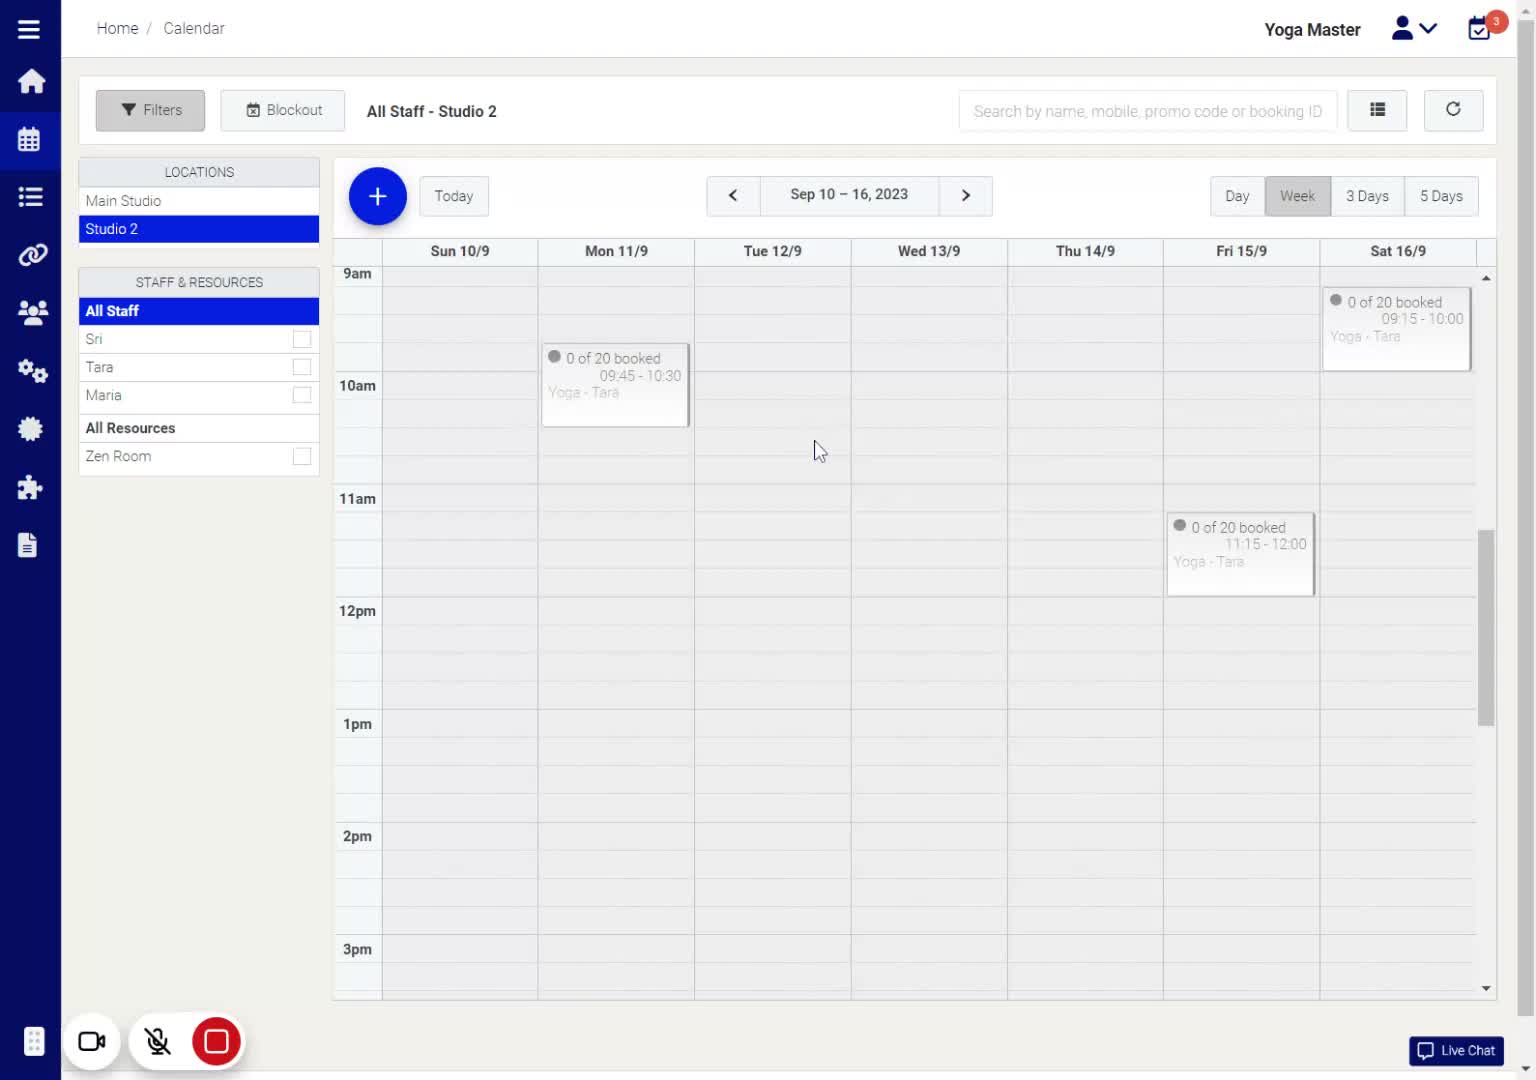Open the hamburger menu icon

tap(29, 29)
